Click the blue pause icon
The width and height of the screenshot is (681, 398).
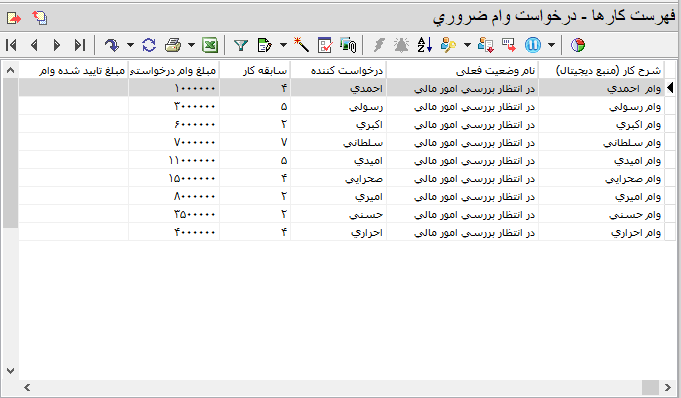click(532, 45)
